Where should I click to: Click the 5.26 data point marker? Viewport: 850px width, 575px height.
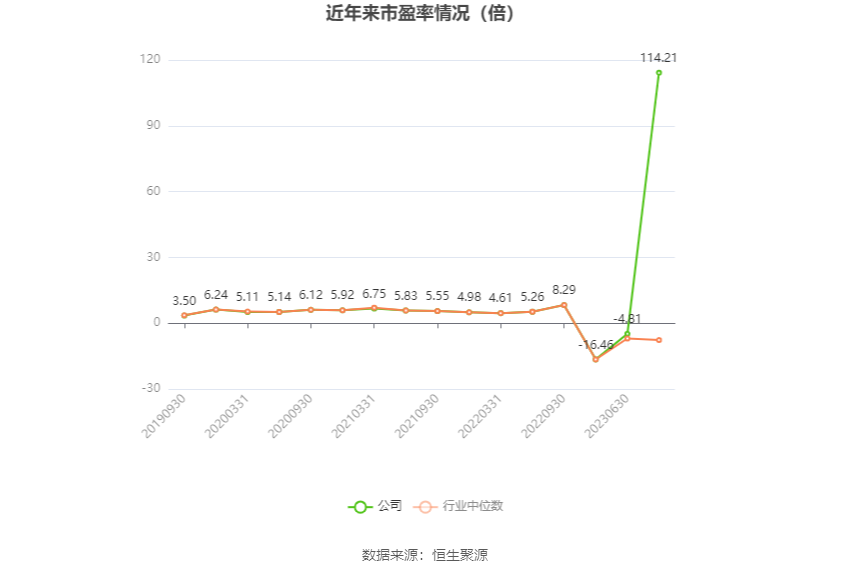532,312
